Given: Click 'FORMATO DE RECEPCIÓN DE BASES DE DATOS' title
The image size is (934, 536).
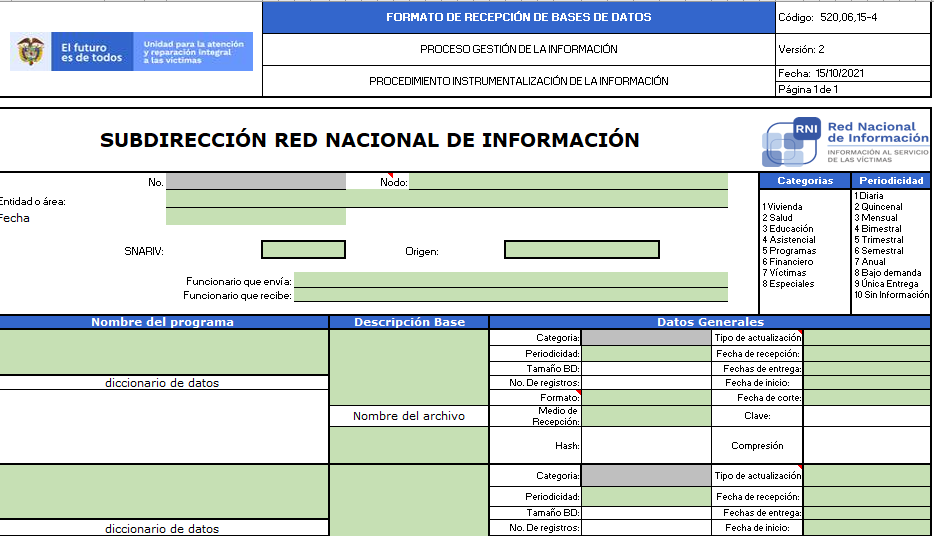Looking at the screenshot, I should pyautogui.click(x=519, y=17).
